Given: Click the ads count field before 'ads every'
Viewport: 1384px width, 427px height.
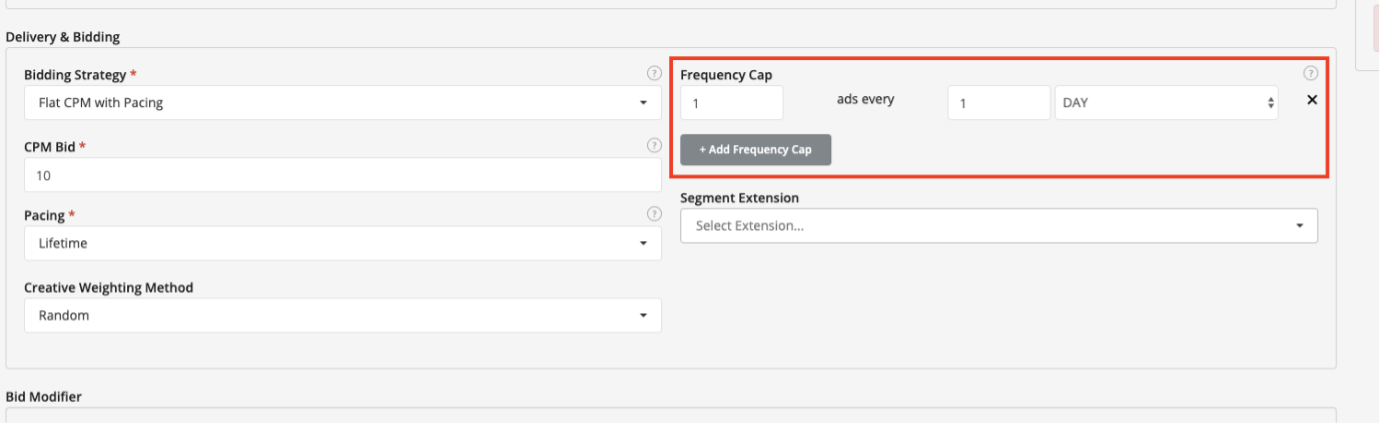Looking at the screenshot, I should [732, 102].
